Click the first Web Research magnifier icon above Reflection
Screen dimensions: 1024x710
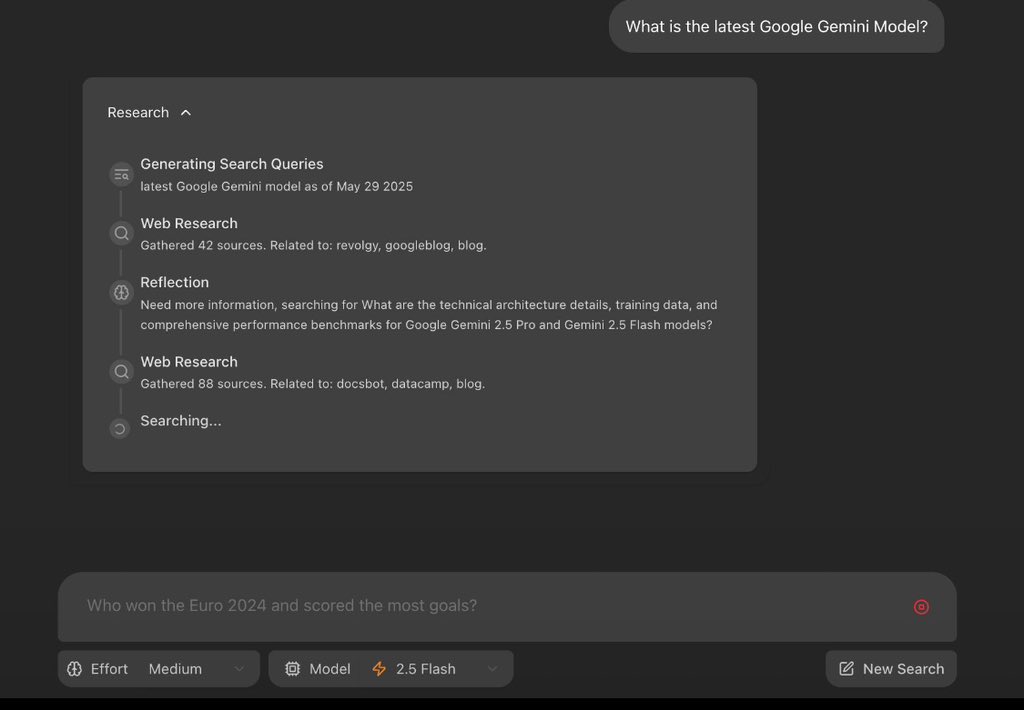pyautogui.click(x=121, y=233)
